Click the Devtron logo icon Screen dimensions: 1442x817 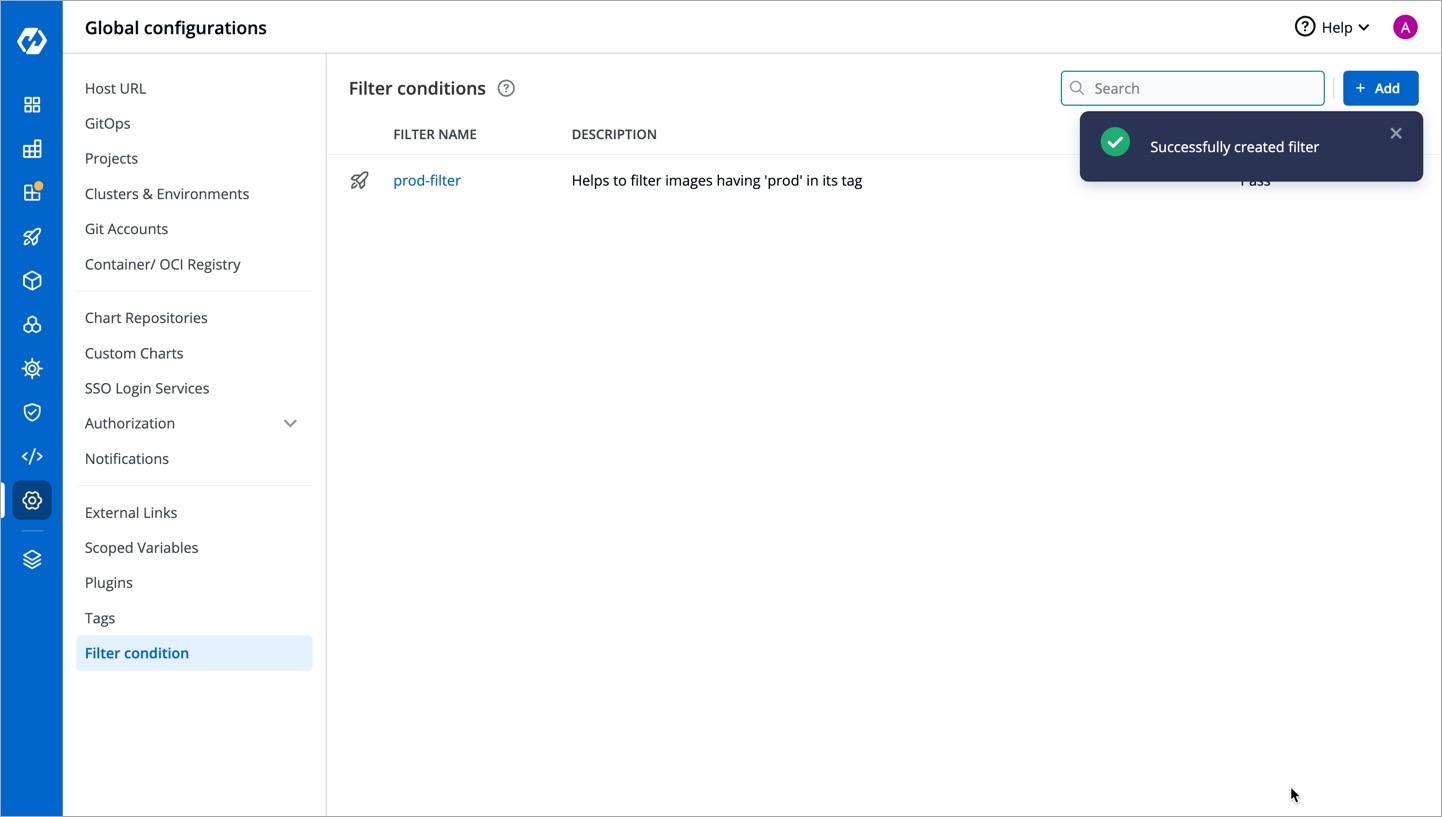point(32,41)
